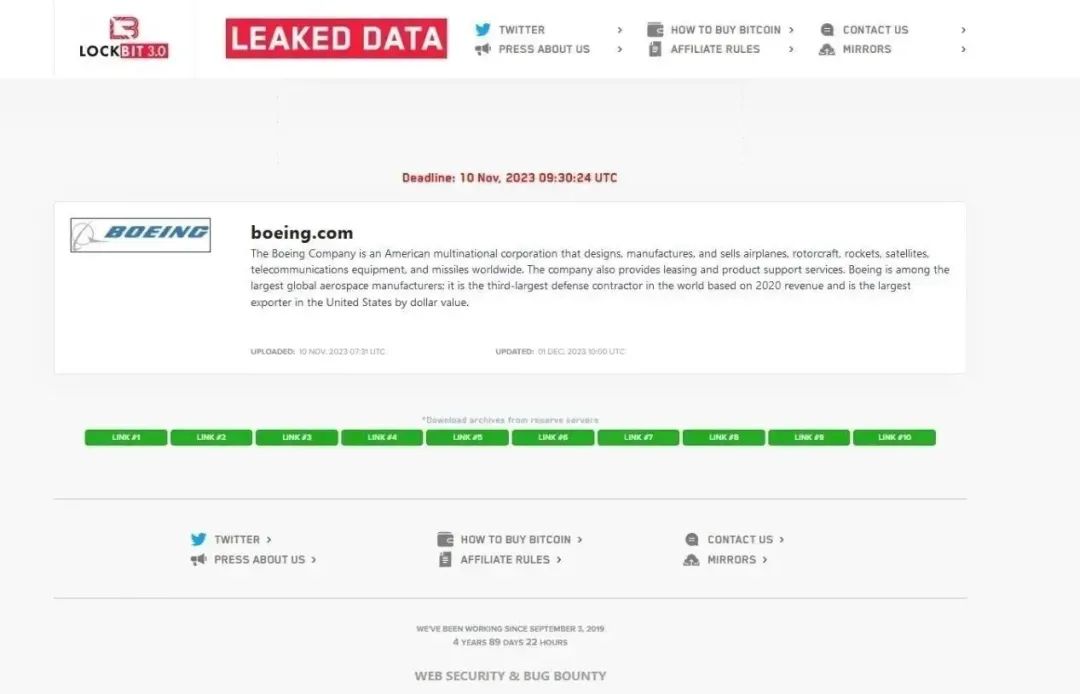Click the megaphone icon beside Press About Us
Viewport: 1080px width, 694px height.
pyautogui.click(x=483, y=49)
